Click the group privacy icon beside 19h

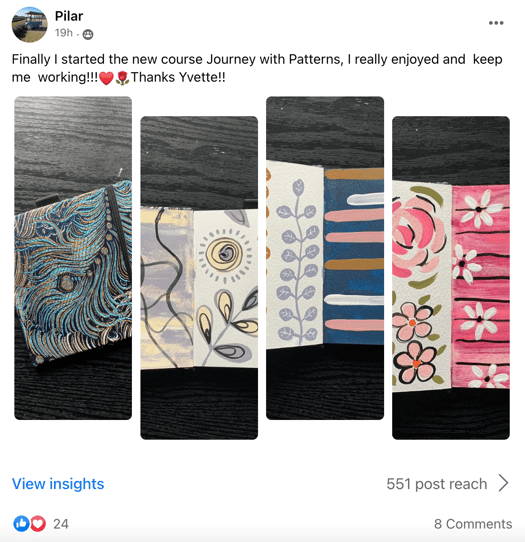[88, 34]
